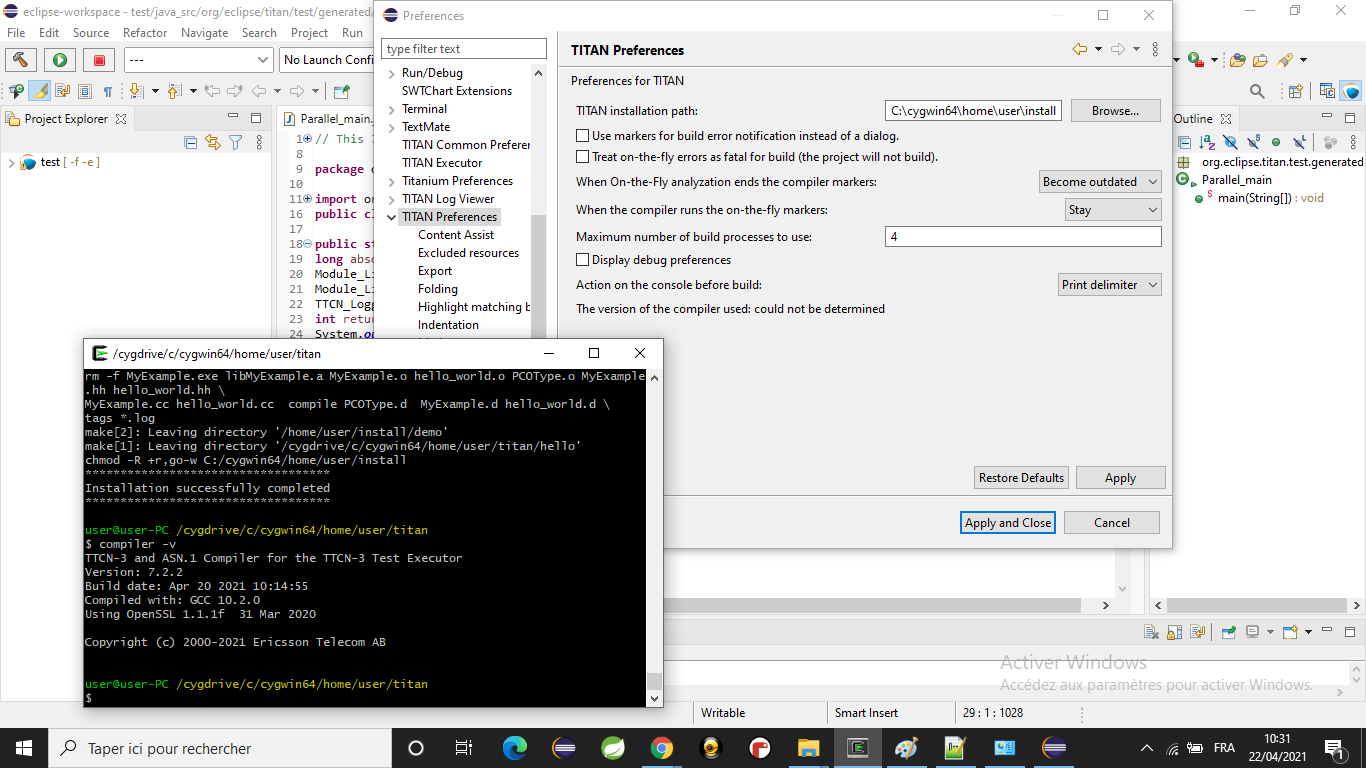This screenshot has height=768, width=1366.
Task: Click Previous Annotation yellow up arrow icon
Action: (174, 91)
